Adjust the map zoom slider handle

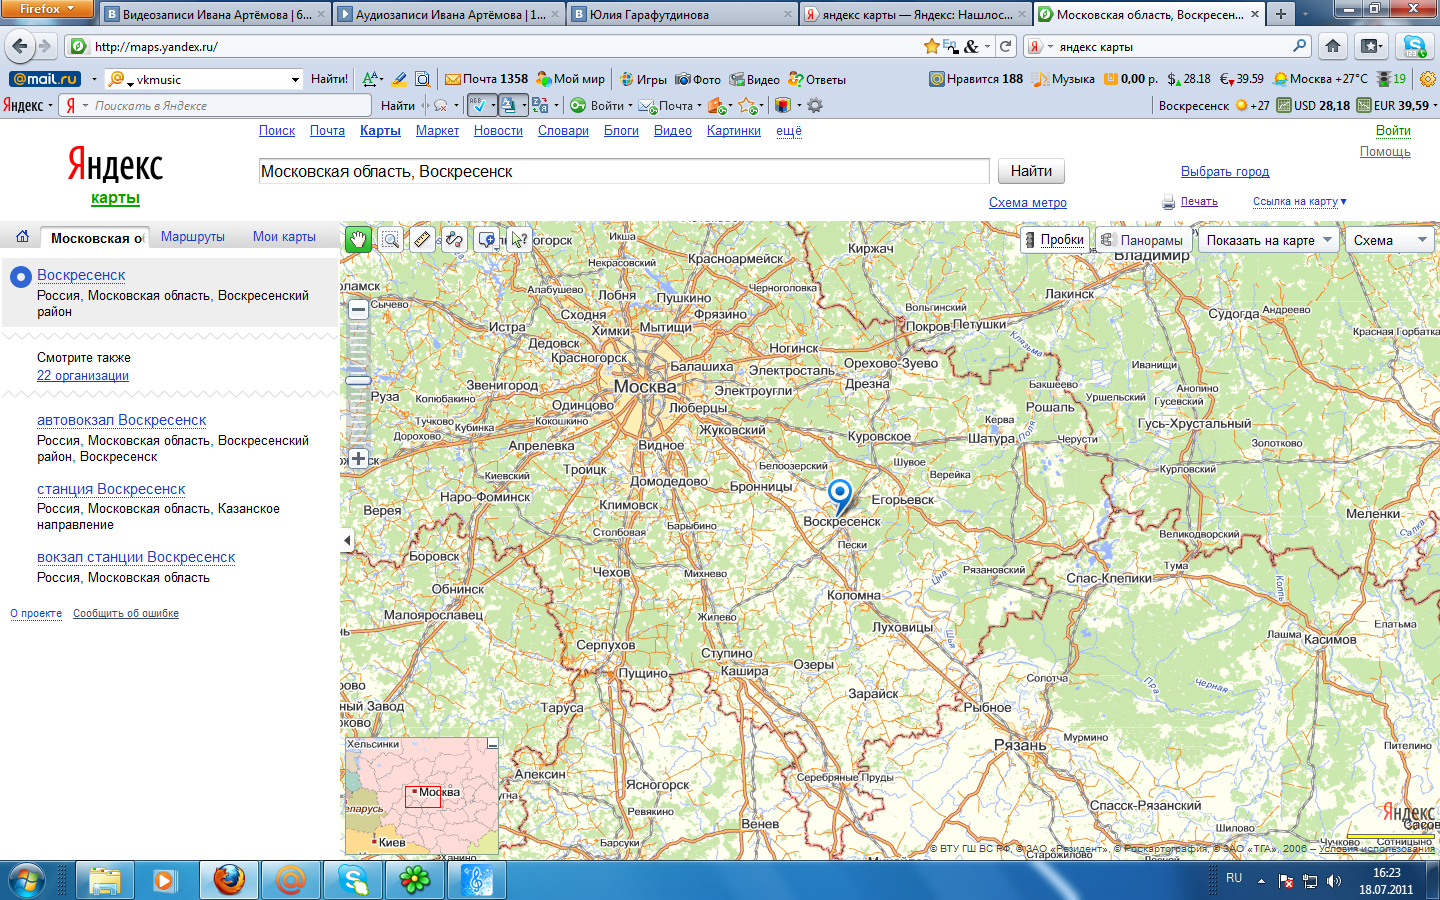click(x=358, y=380)
